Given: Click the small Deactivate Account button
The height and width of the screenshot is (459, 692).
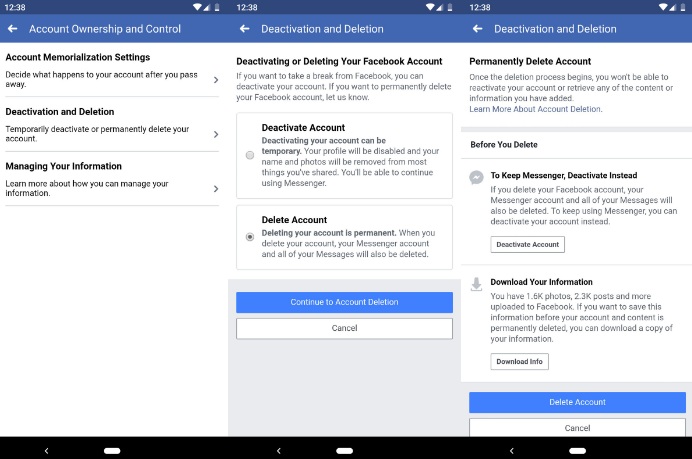Looking at the screenshot, I should 527,245.
